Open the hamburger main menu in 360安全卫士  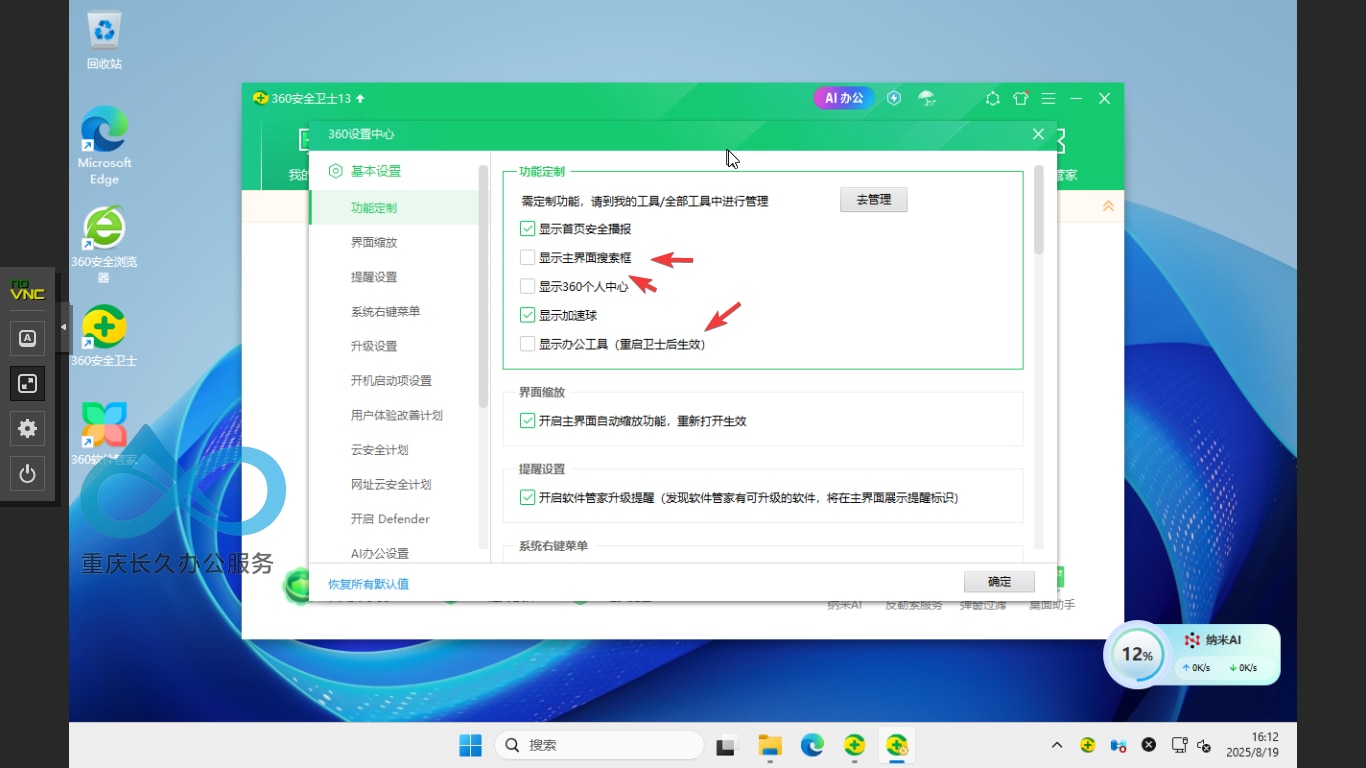(1048, 99)
